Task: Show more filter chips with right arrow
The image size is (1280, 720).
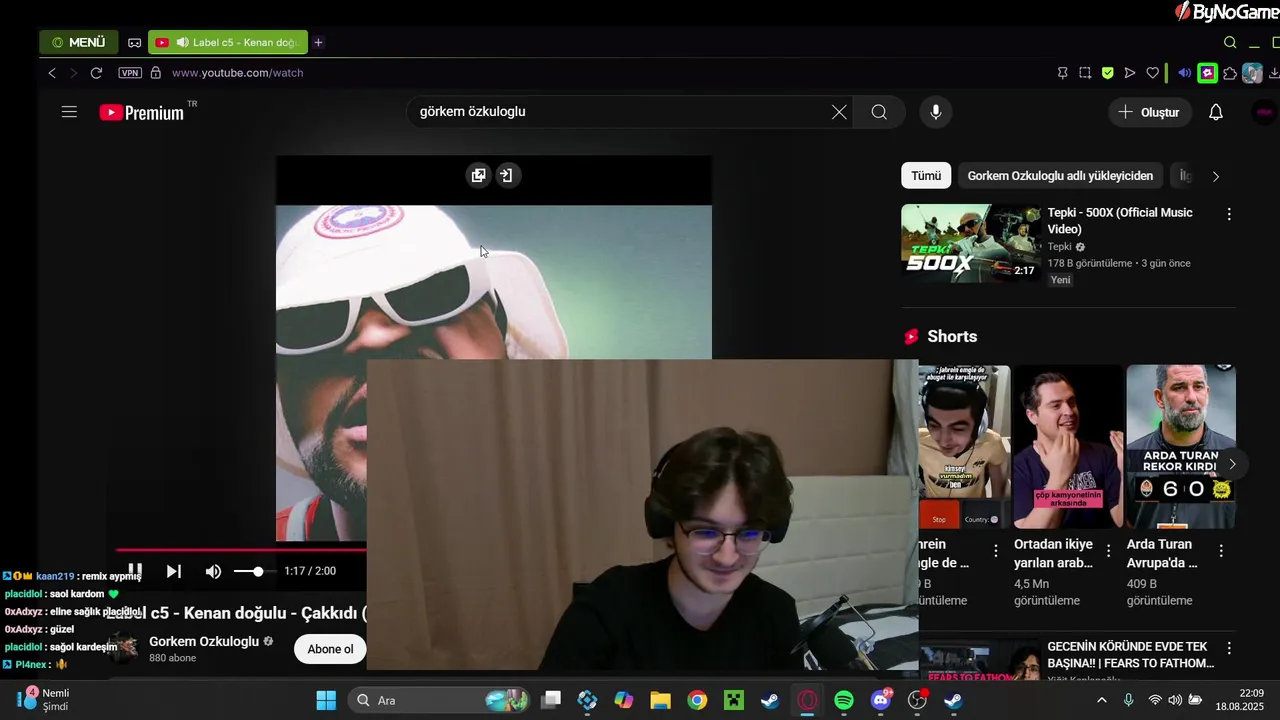Action: pyautogui.click(x=1216, y=176)
